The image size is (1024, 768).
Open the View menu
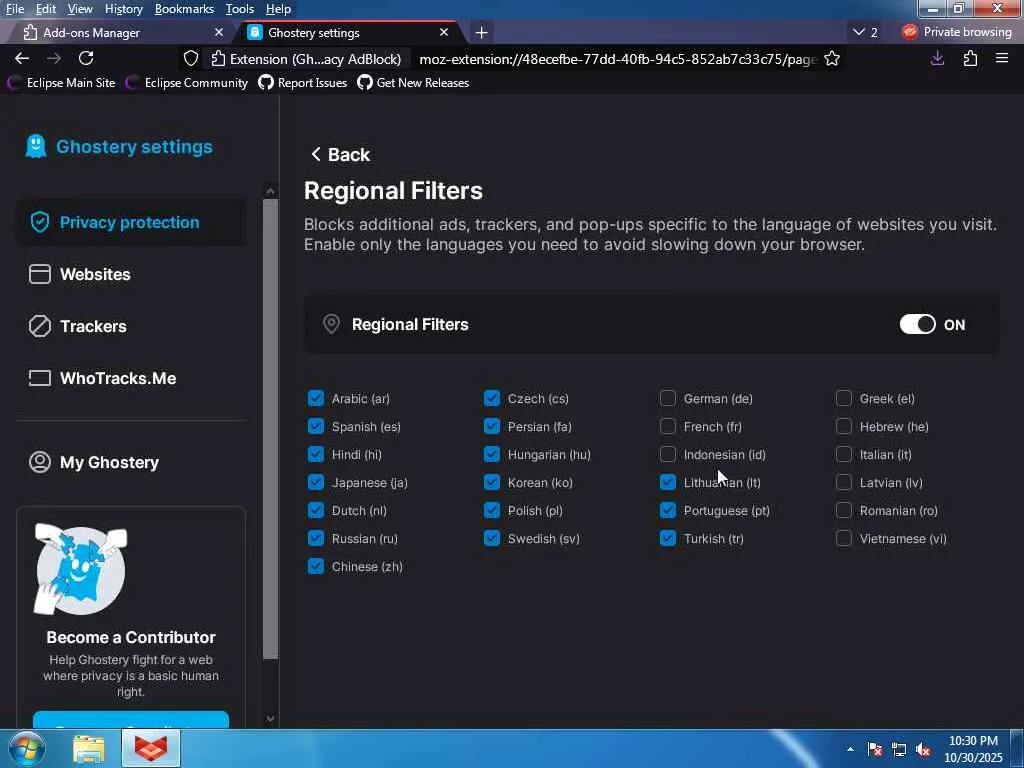coord(80,9)
